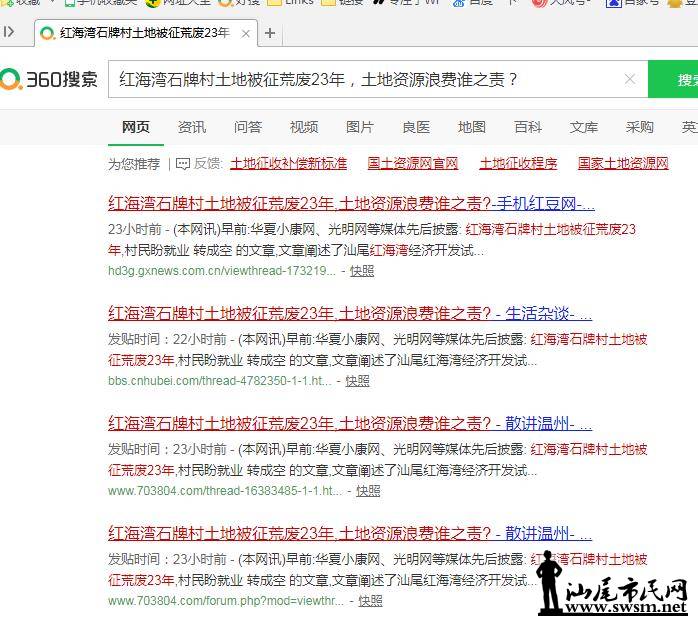Open the 土地征收补偿新标准 recommended link
The image size is (698, 621).
coord(288,163)
